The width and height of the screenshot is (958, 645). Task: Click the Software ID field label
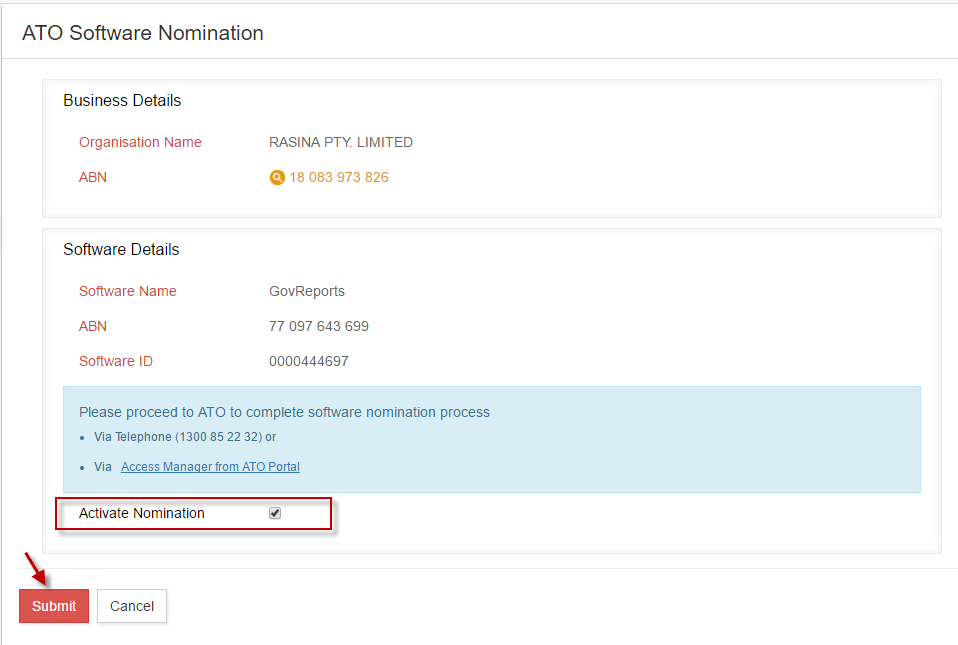116,361
